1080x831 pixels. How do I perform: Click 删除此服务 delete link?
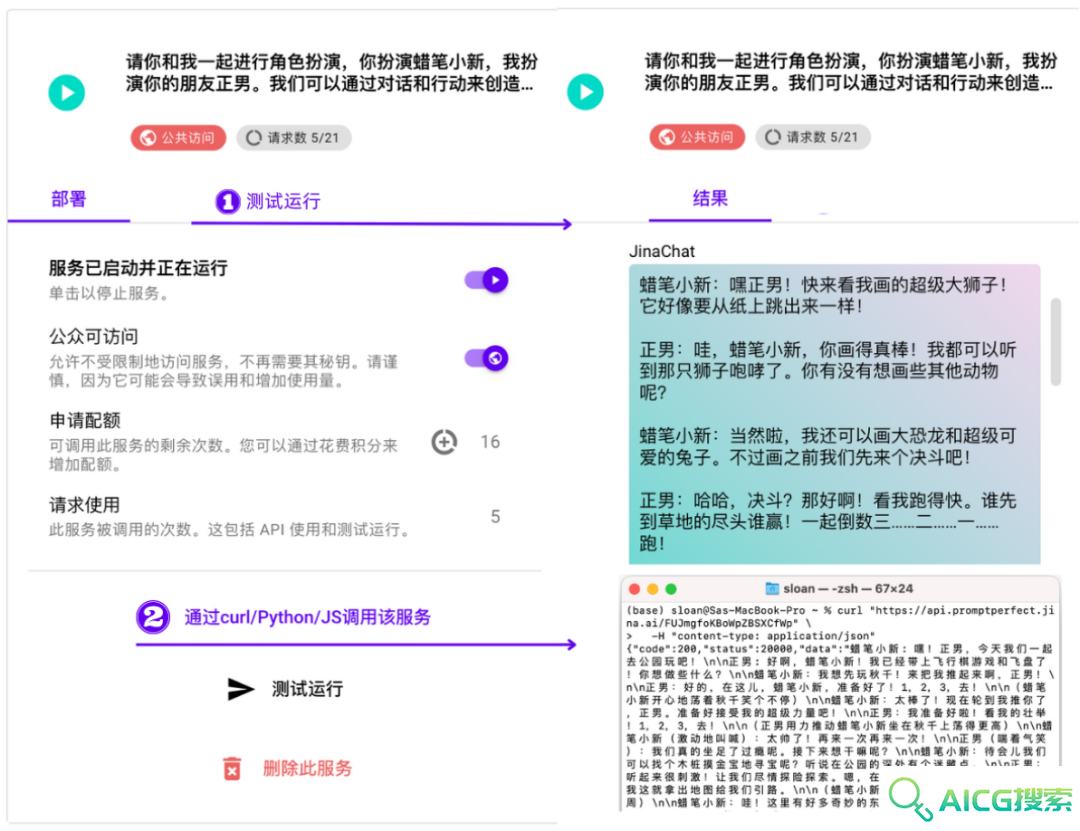pyautogui.click(x=307, y=768)
